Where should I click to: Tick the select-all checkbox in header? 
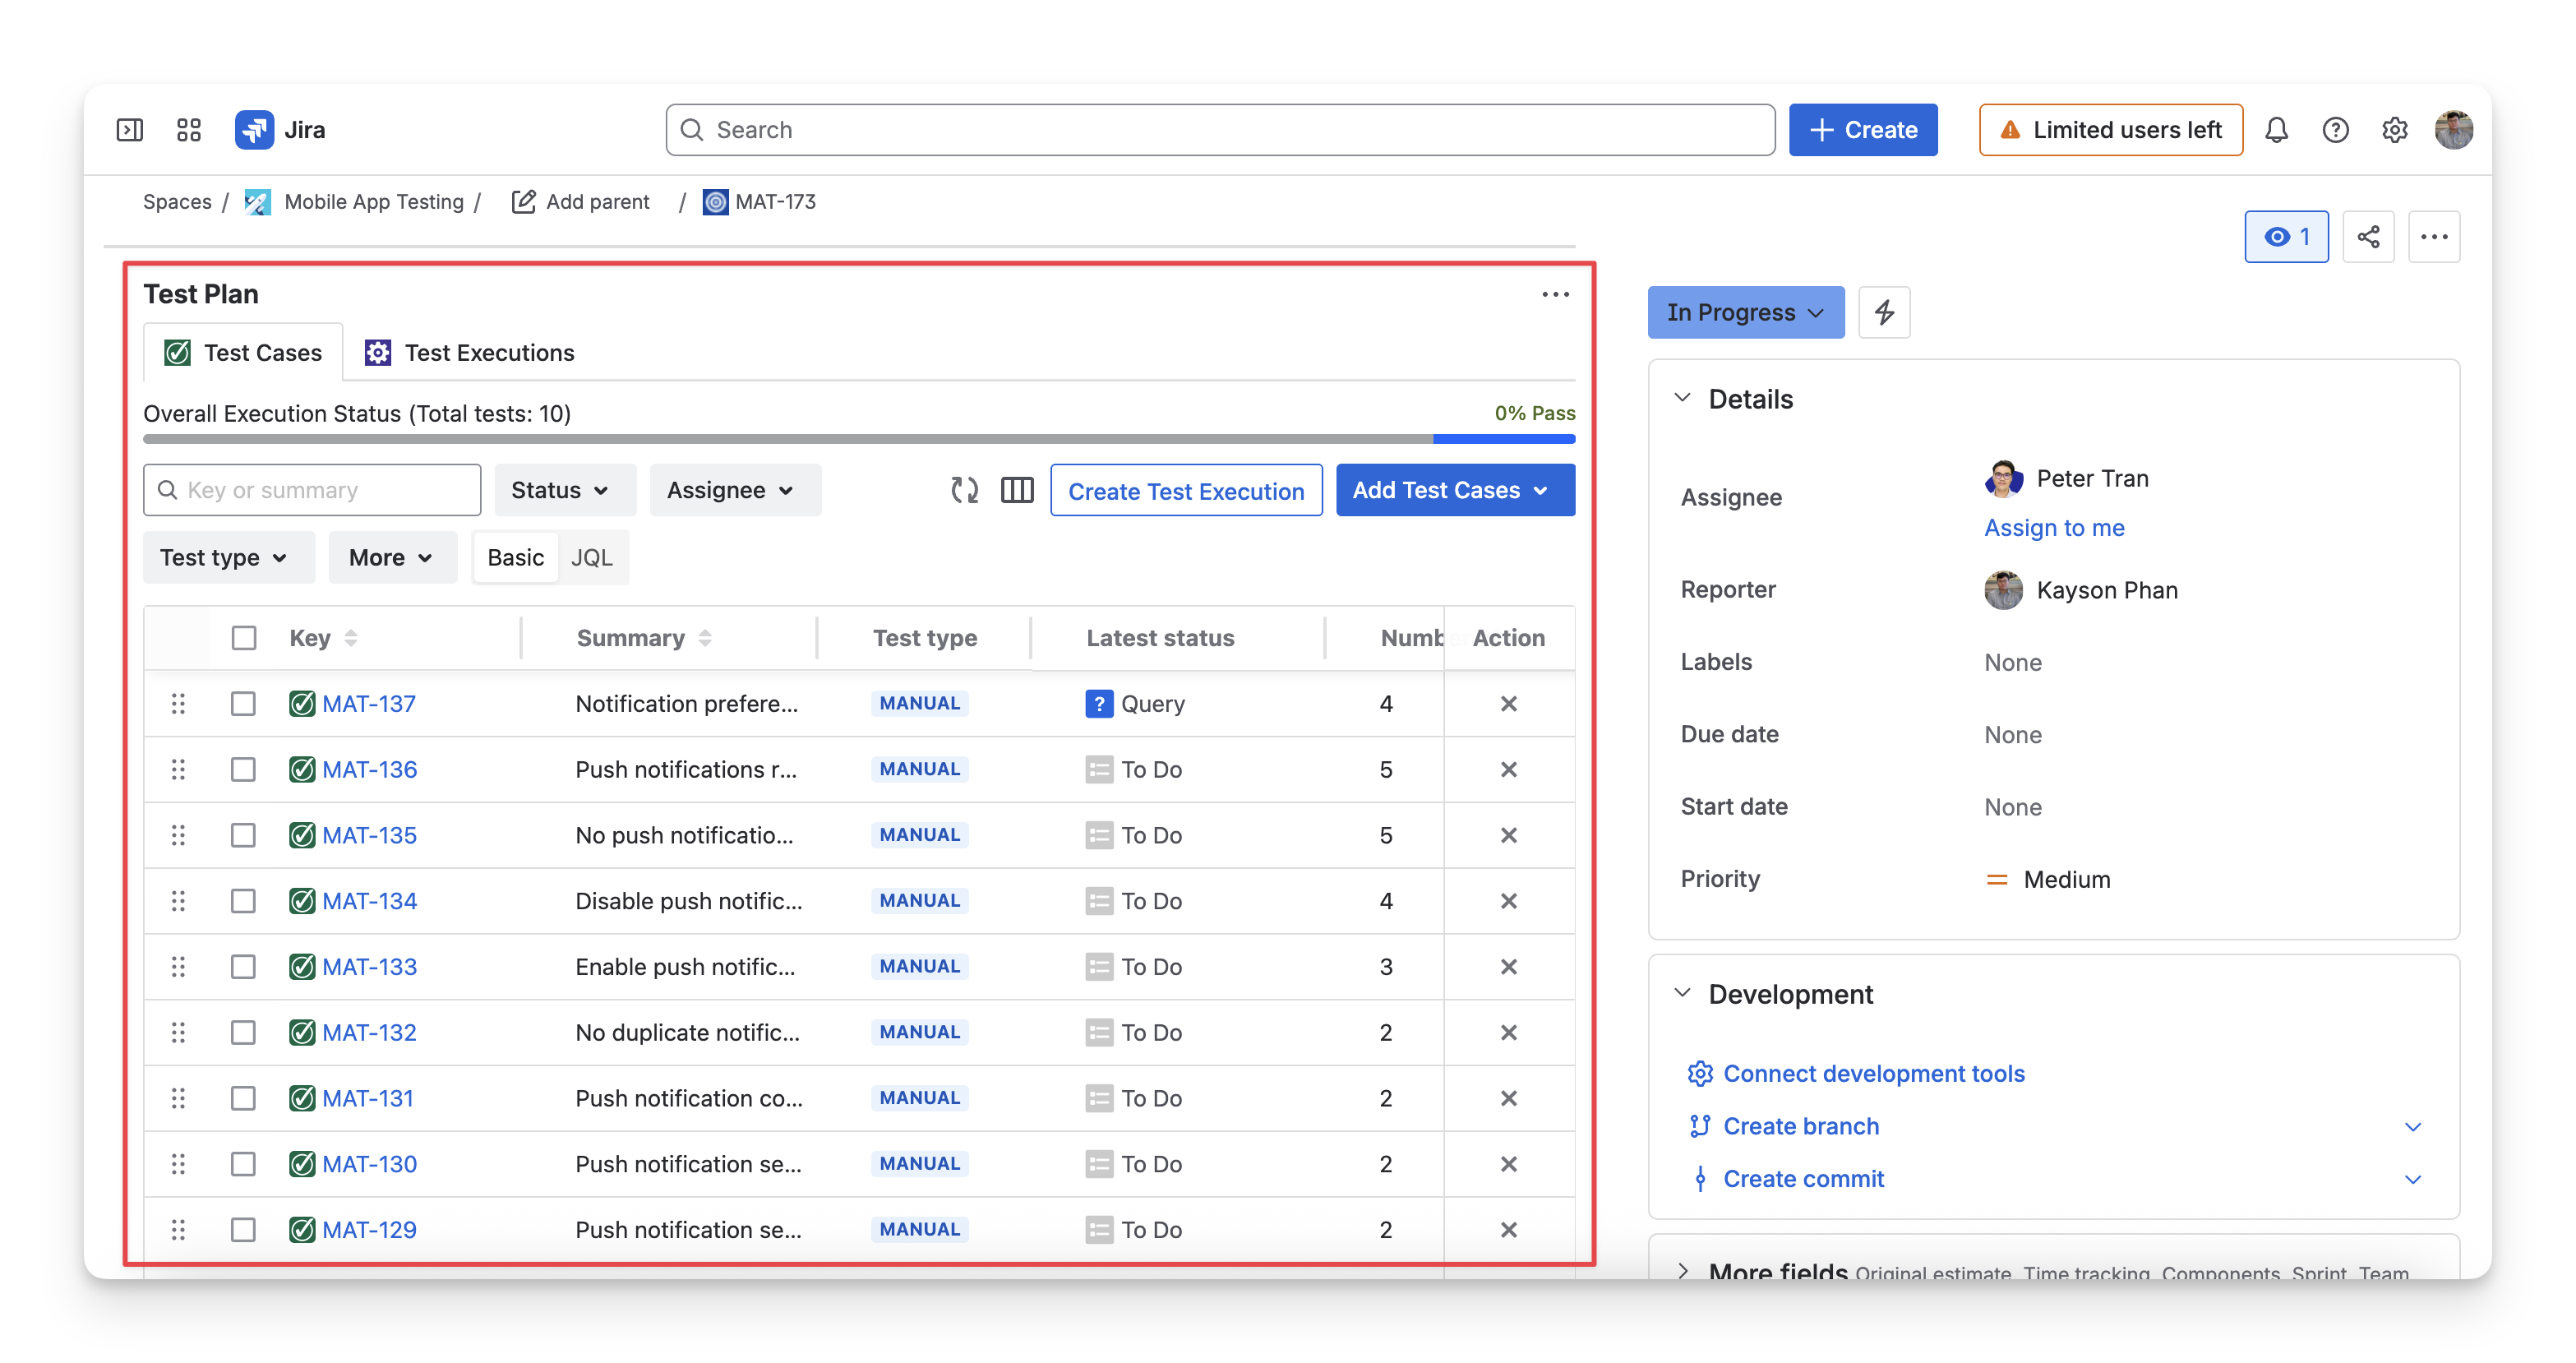coord(243,638)
